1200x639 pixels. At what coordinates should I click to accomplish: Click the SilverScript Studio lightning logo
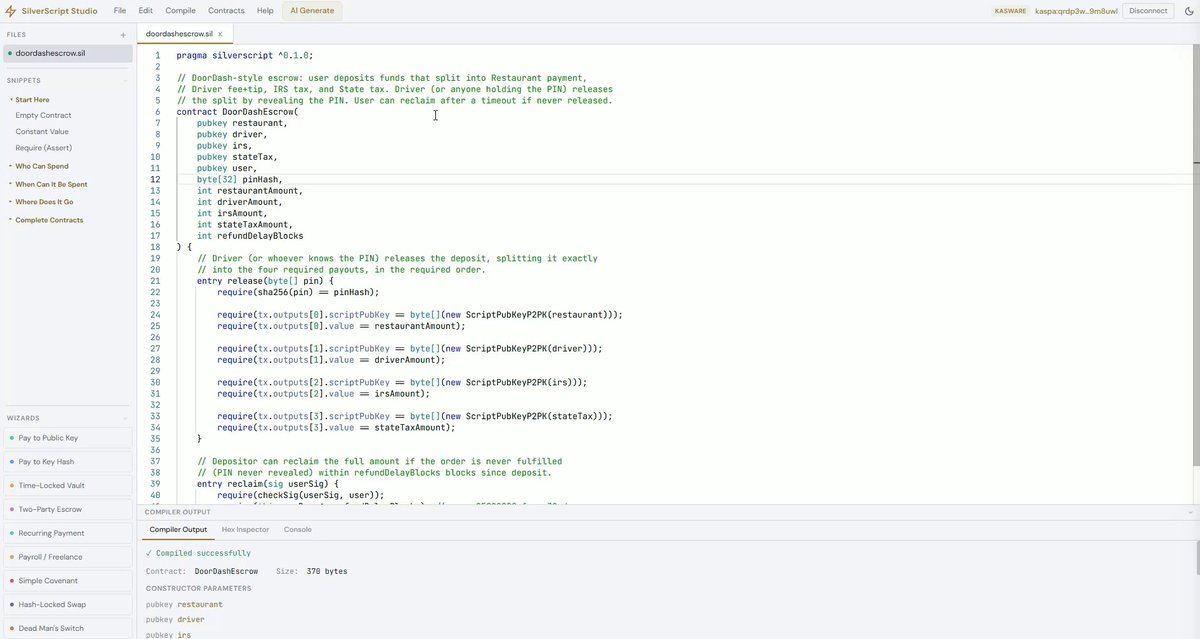coord(11,11)
